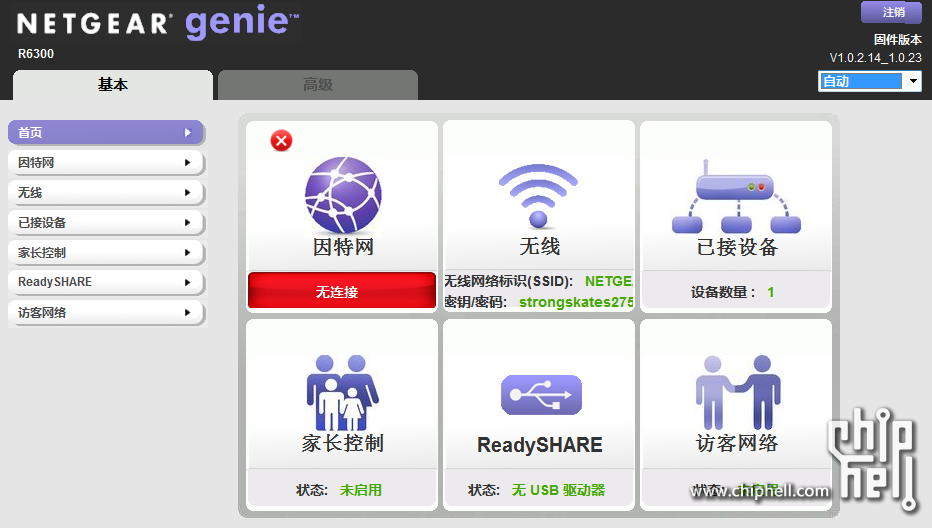Click the 无线 tile label
This screenshot has width=932, height=528.
[540, 246]
